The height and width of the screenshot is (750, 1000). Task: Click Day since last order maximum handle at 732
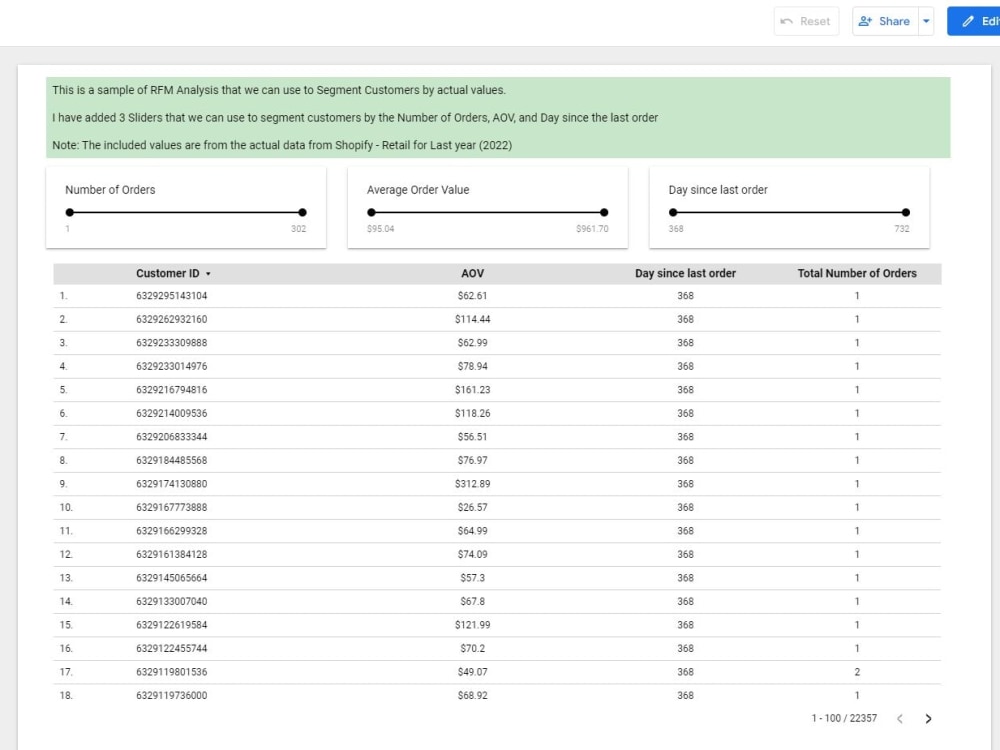[906, 212]
